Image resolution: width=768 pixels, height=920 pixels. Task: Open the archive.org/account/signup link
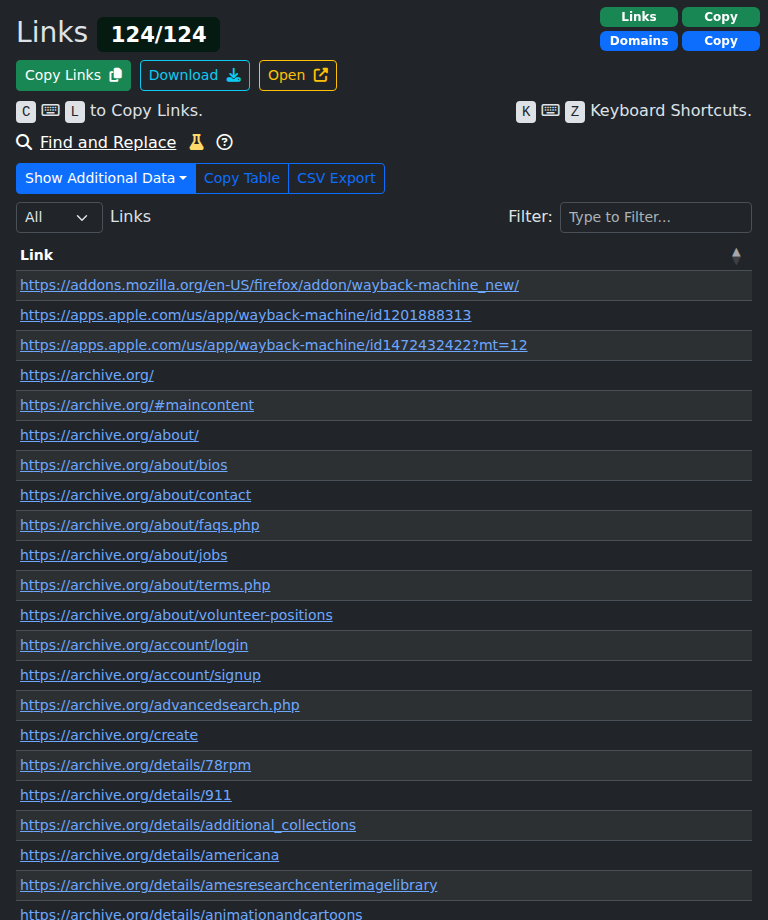tap(140, 675)
